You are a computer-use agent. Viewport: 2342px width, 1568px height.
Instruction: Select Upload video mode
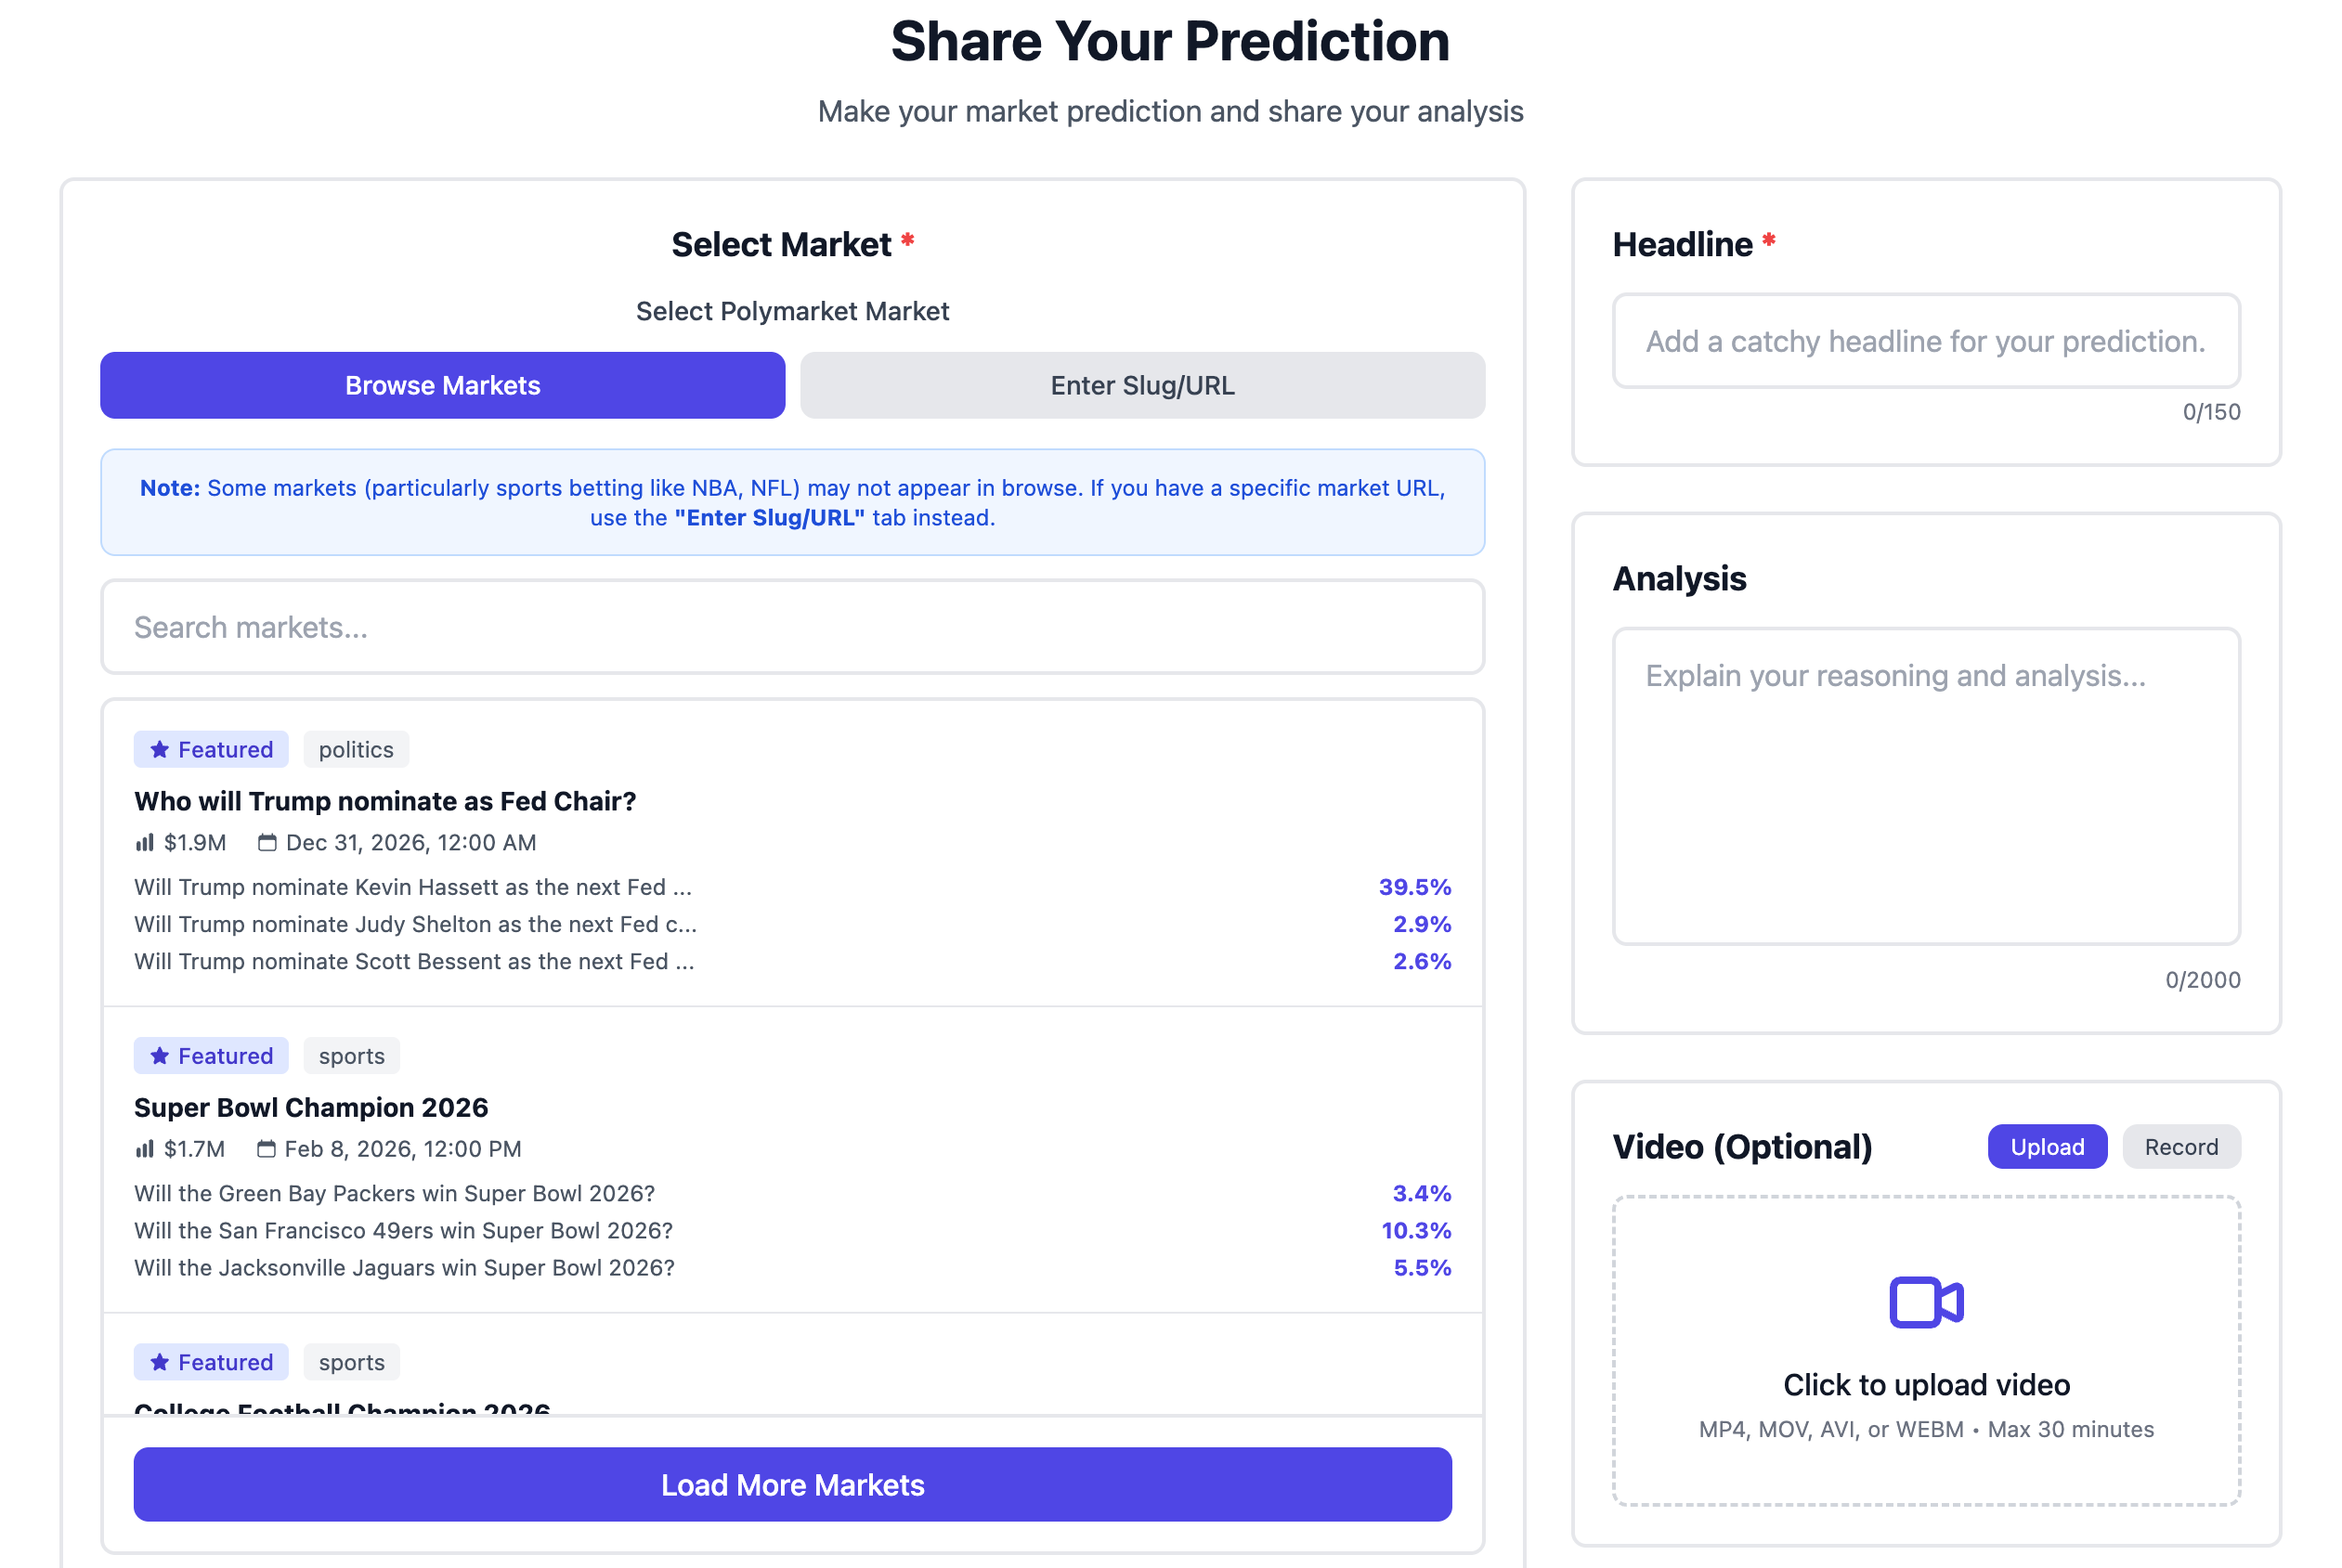tap(2046, 1147)
